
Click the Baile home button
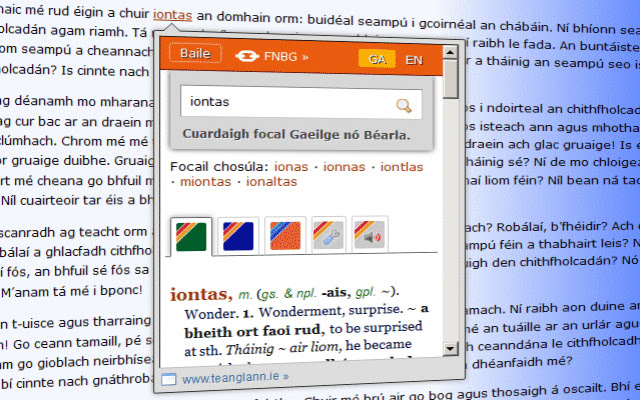coord(196,53)
